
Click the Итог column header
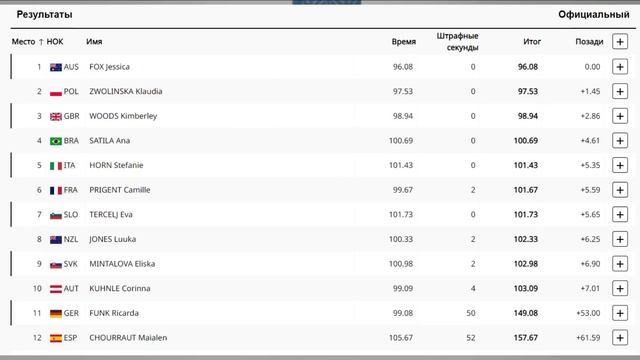click(532, 42)
